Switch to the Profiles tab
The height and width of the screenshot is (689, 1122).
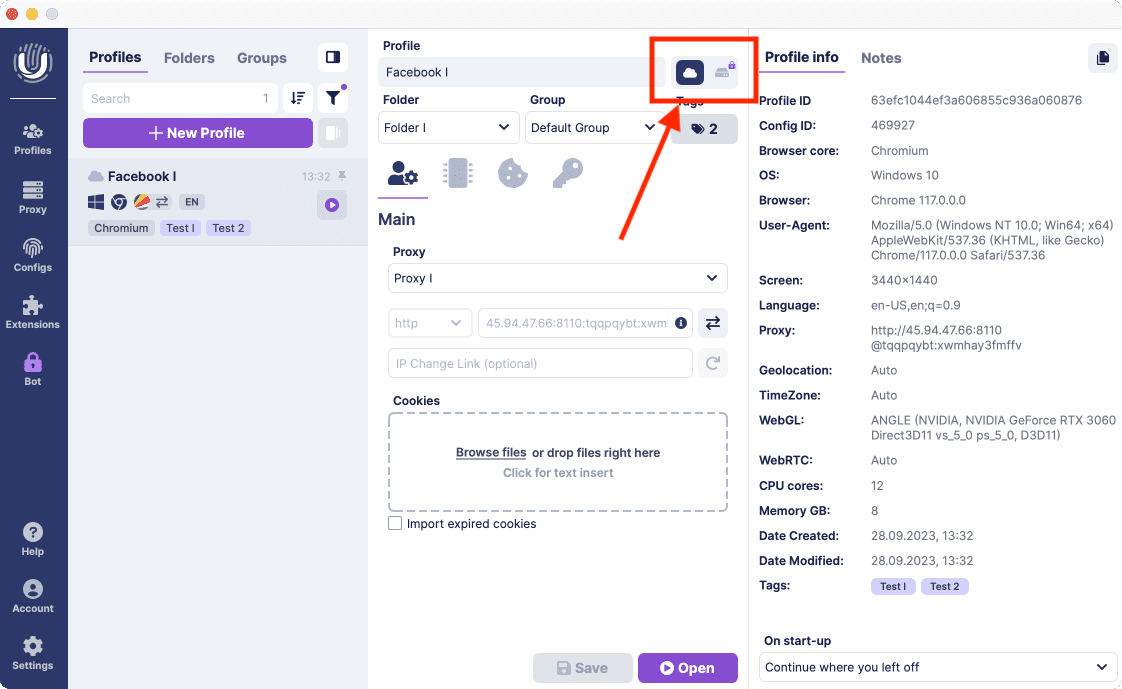click(115, 57)
